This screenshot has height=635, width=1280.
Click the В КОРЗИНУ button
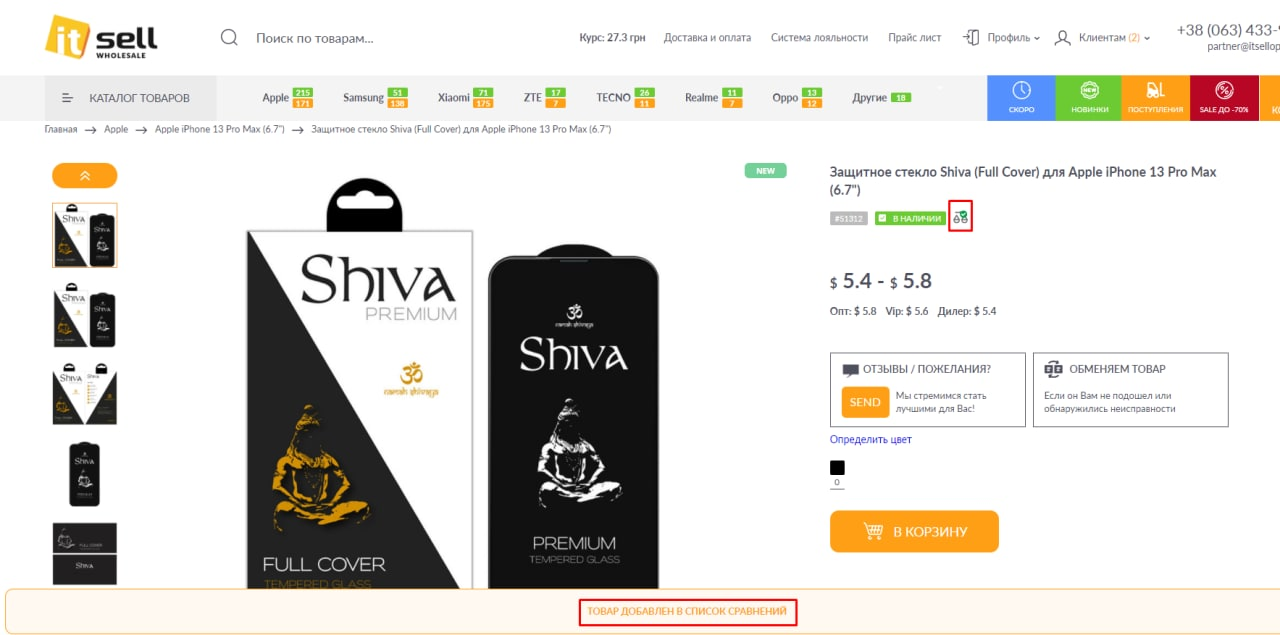pos(914,532)
